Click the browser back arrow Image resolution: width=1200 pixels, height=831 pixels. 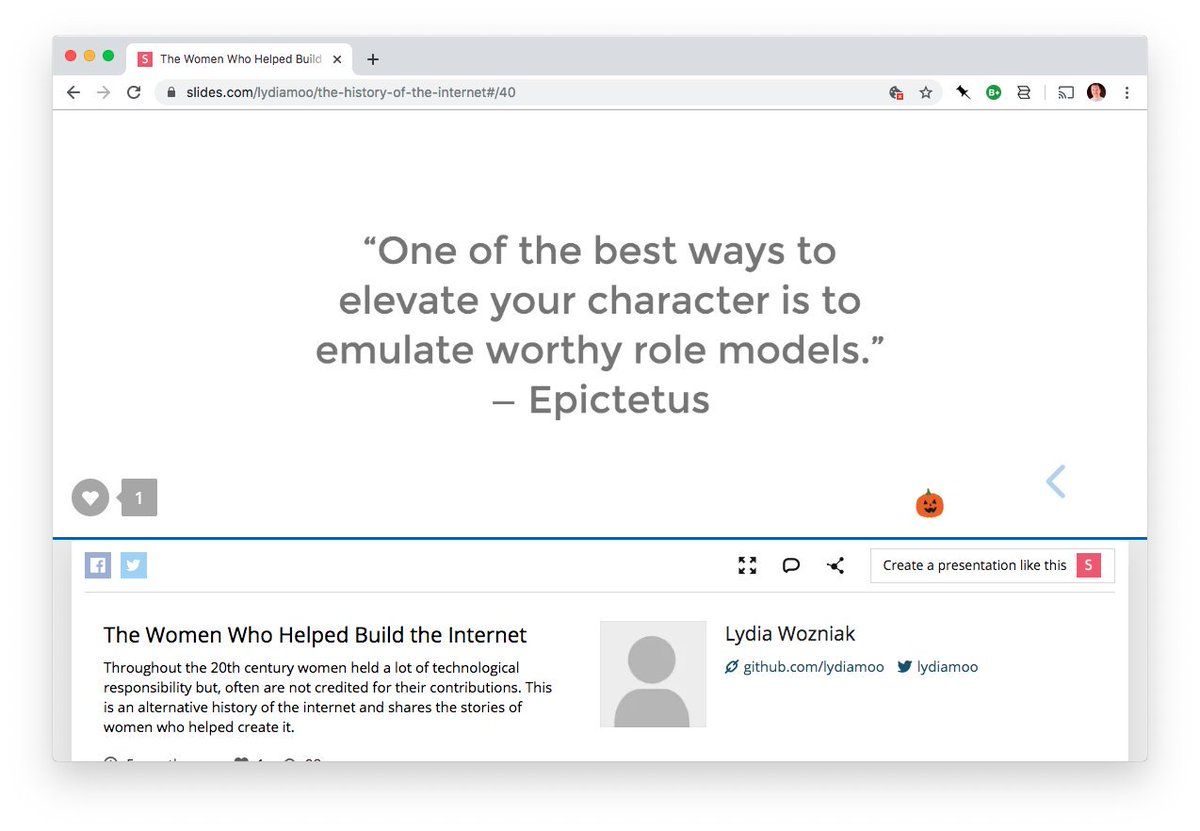point(73,92)
